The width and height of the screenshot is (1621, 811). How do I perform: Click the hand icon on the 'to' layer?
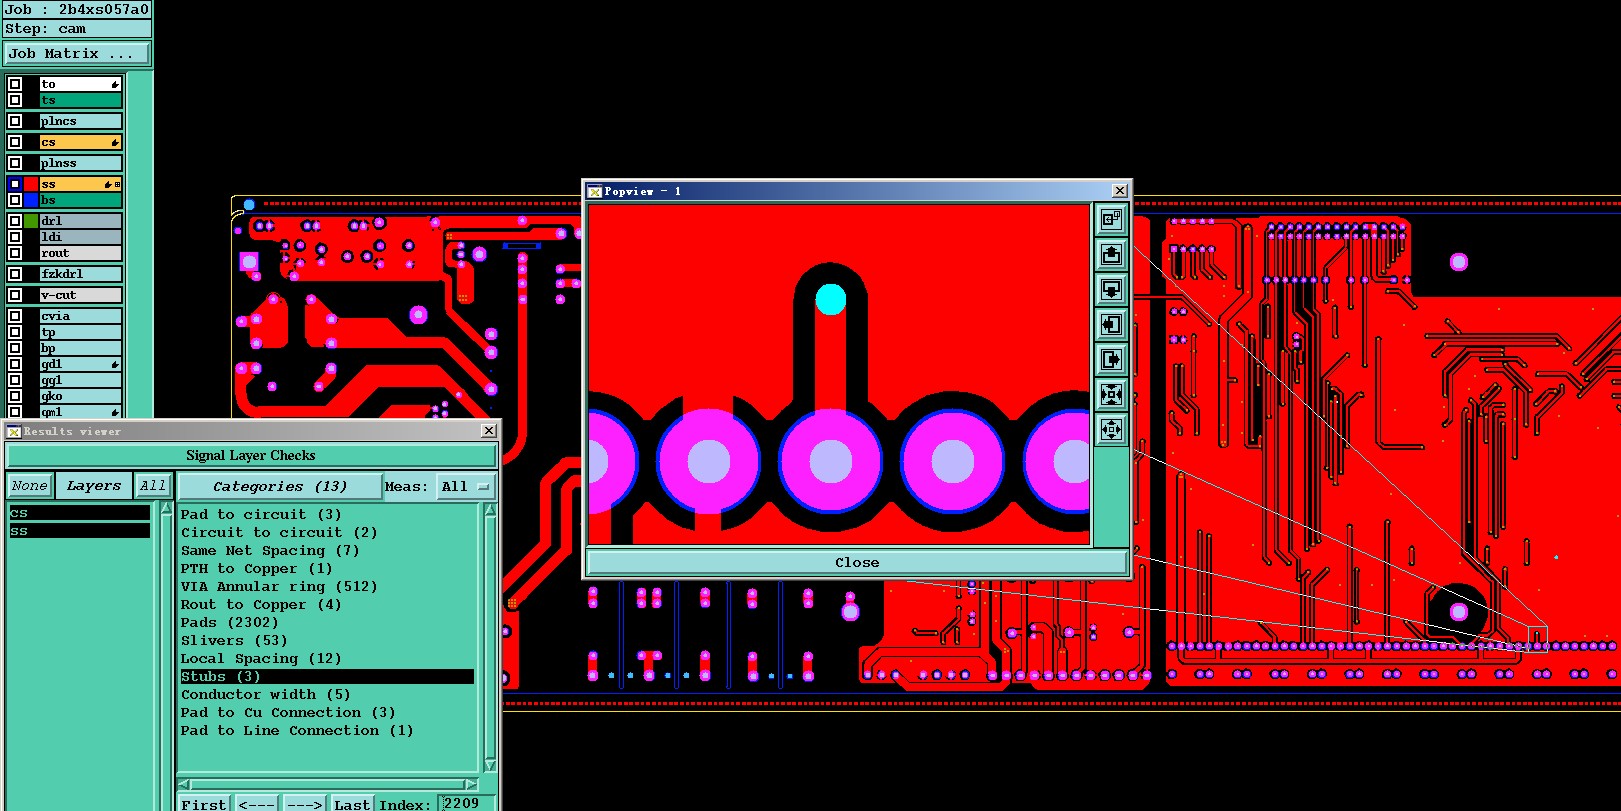[115, 84]
